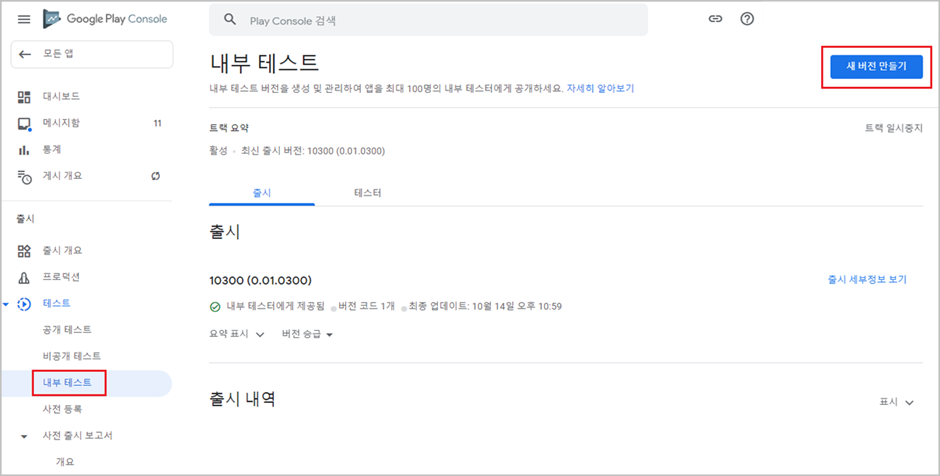Click the search magnifier icon
The height and width of the screenshot is (476, 940).
pos(230,20)
